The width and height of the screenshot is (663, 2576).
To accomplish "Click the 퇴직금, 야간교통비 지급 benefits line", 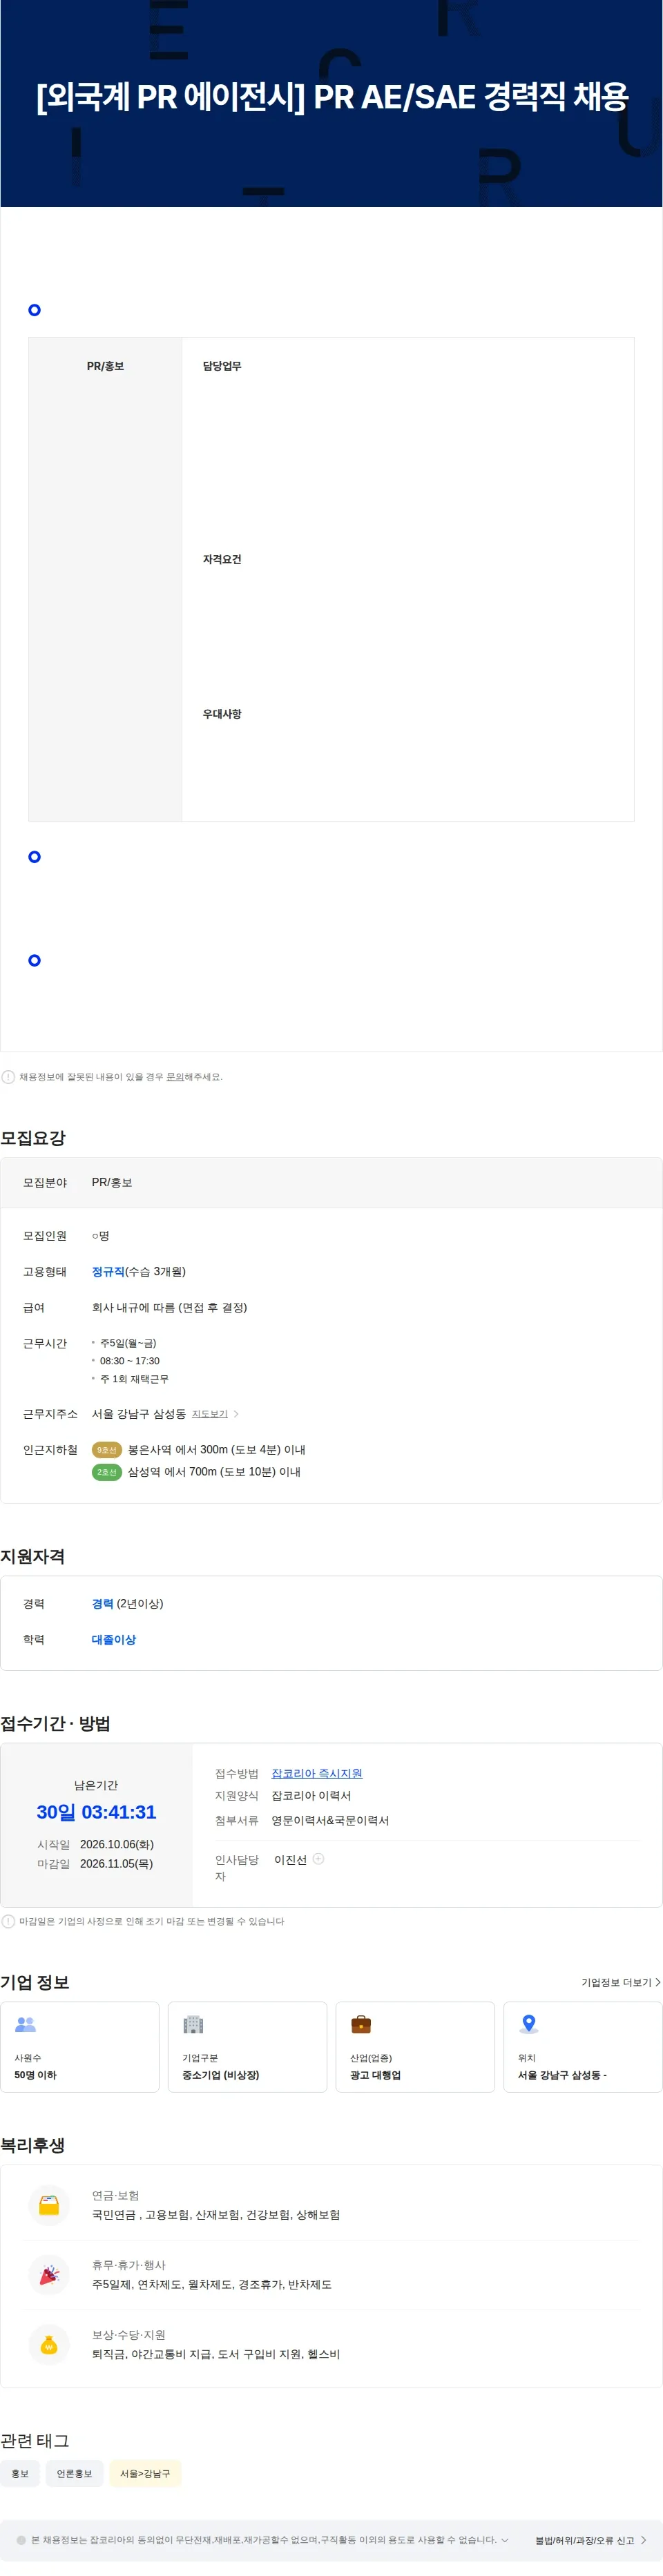I will (216, 2354).
